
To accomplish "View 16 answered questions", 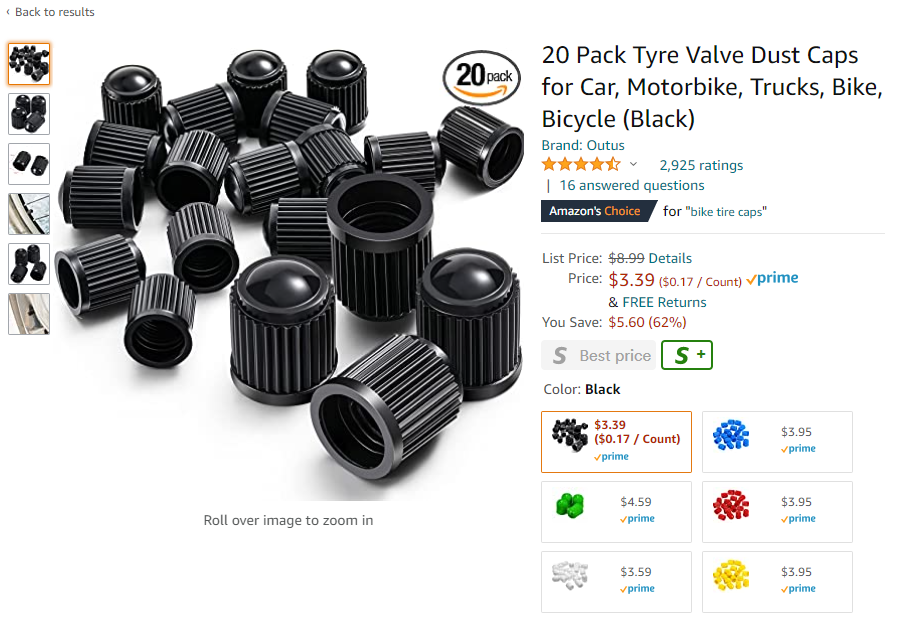I will click(632, 185).
